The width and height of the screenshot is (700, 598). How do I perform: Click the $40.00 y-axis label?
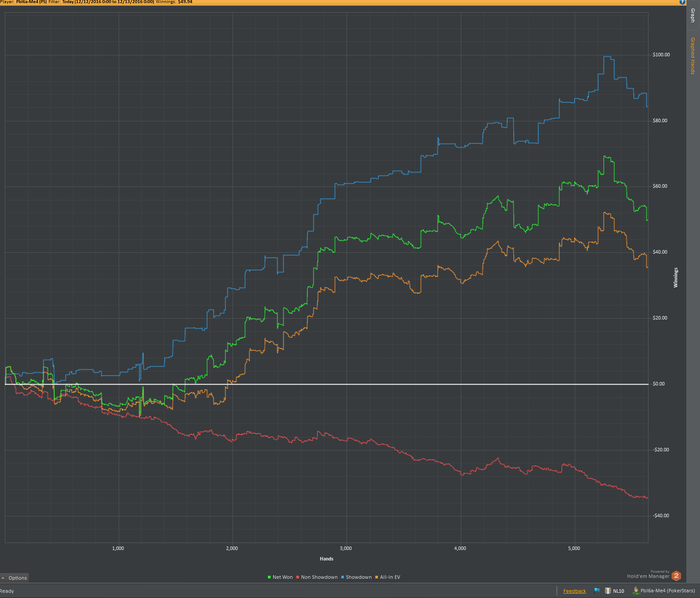tap(660, 252)
